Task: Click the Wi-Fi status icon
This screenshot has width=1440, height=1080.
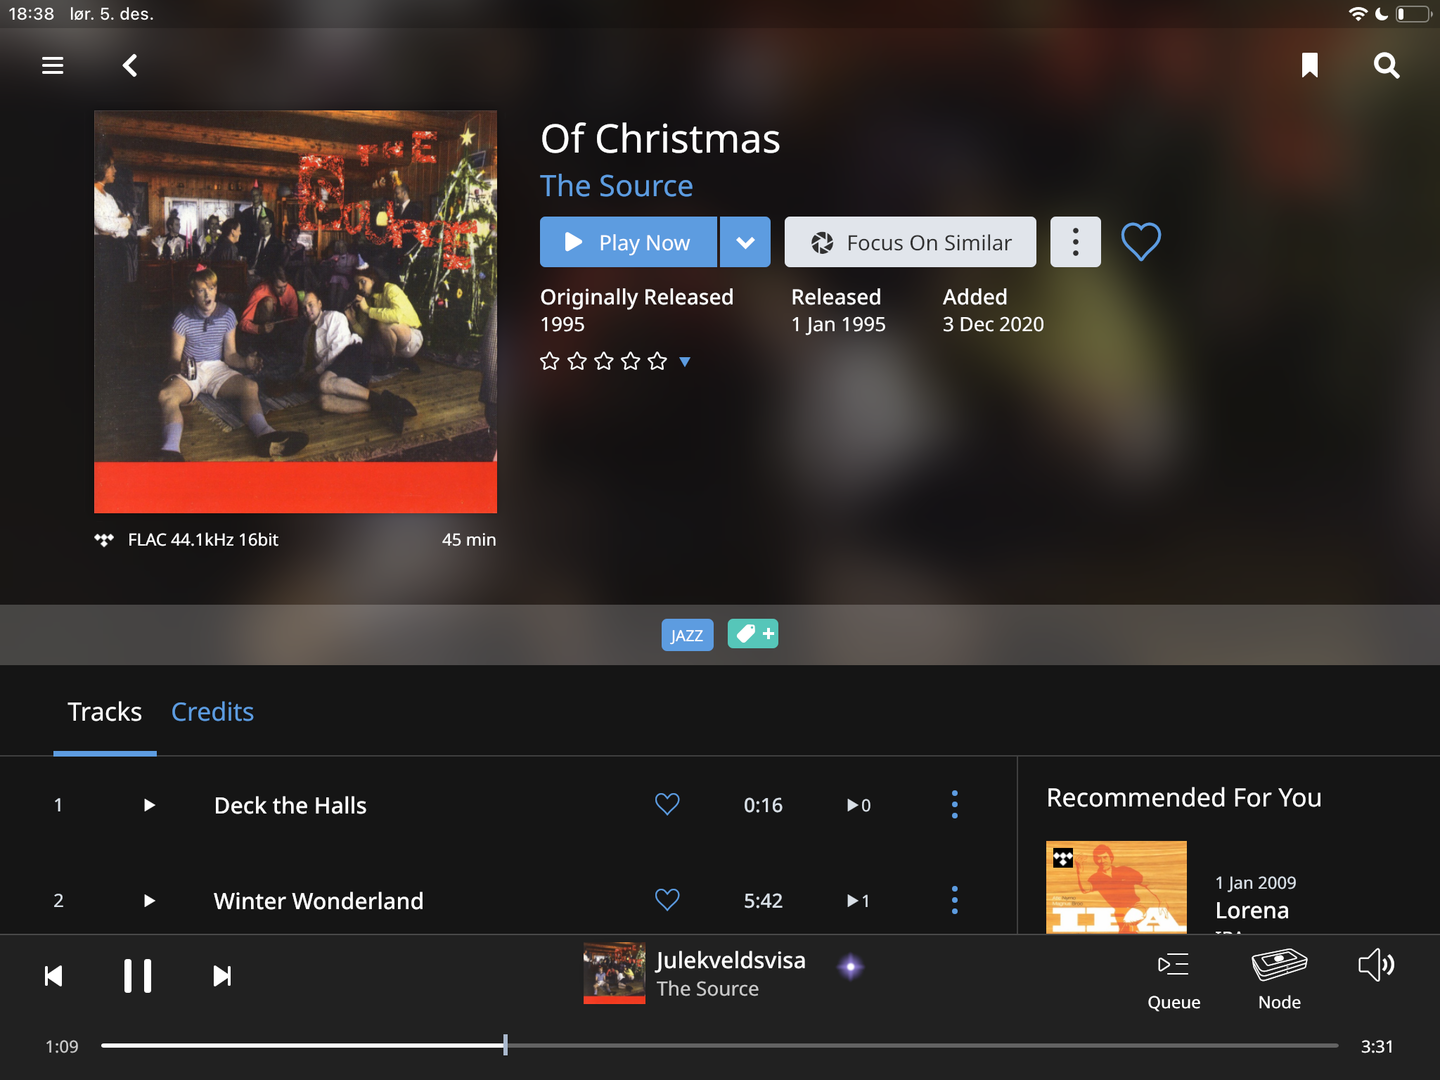Action: click(1357, 14)
